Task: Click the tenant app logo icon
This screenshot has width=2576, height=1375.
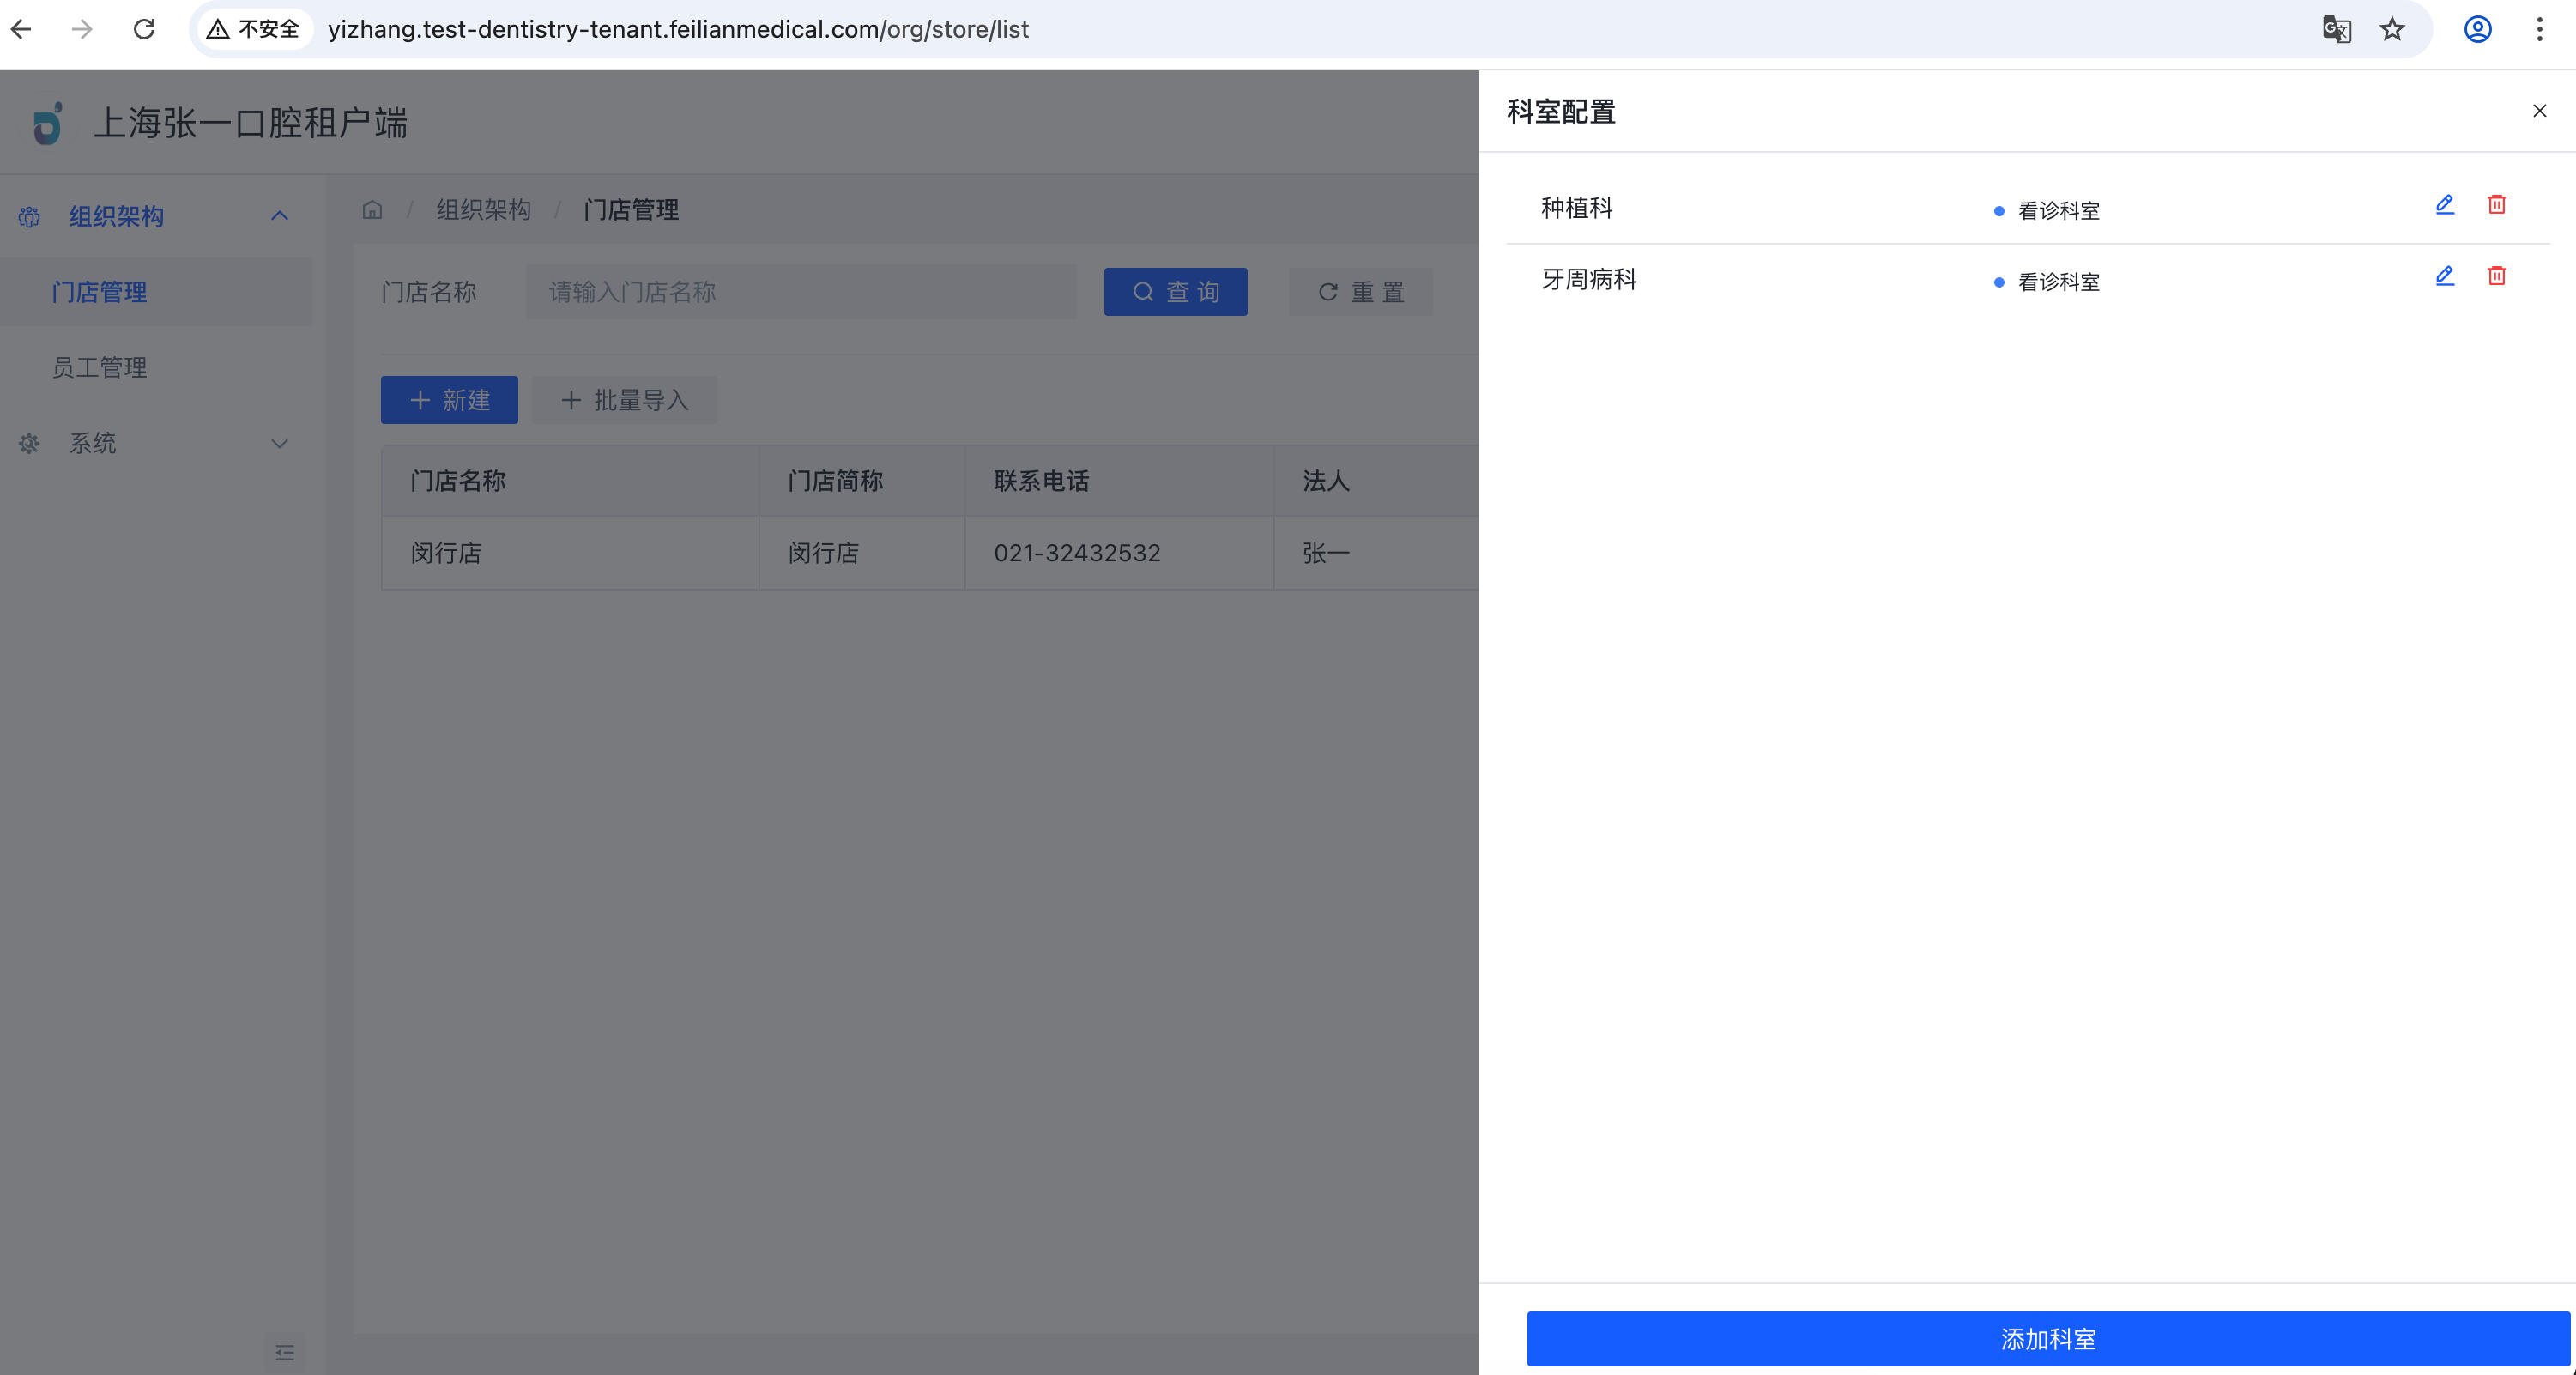Action: point(47,124)
